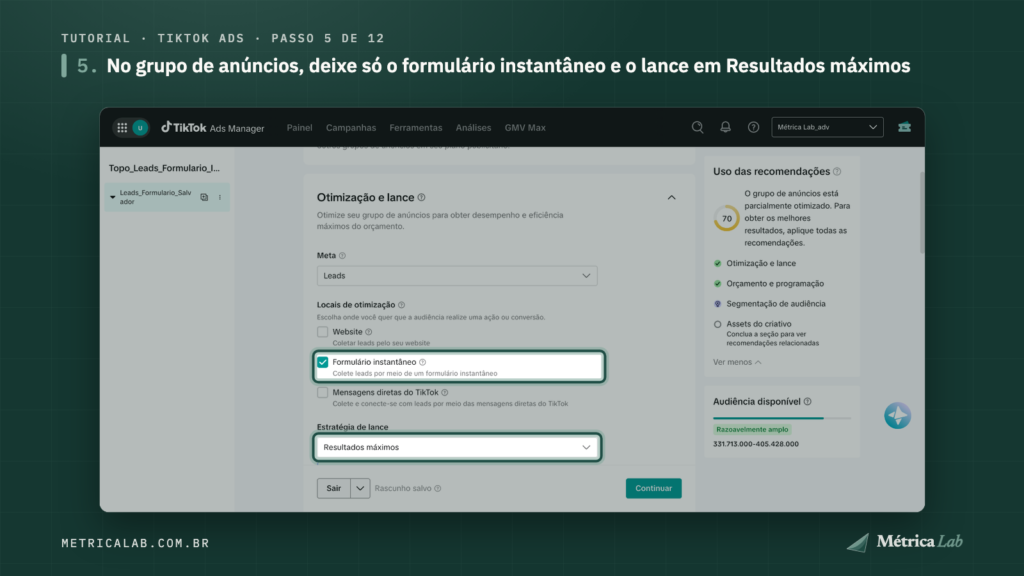This screenshot has width=1024, height=576.
Task: Click the page vertical scrollbar
Action: [922, 212]
